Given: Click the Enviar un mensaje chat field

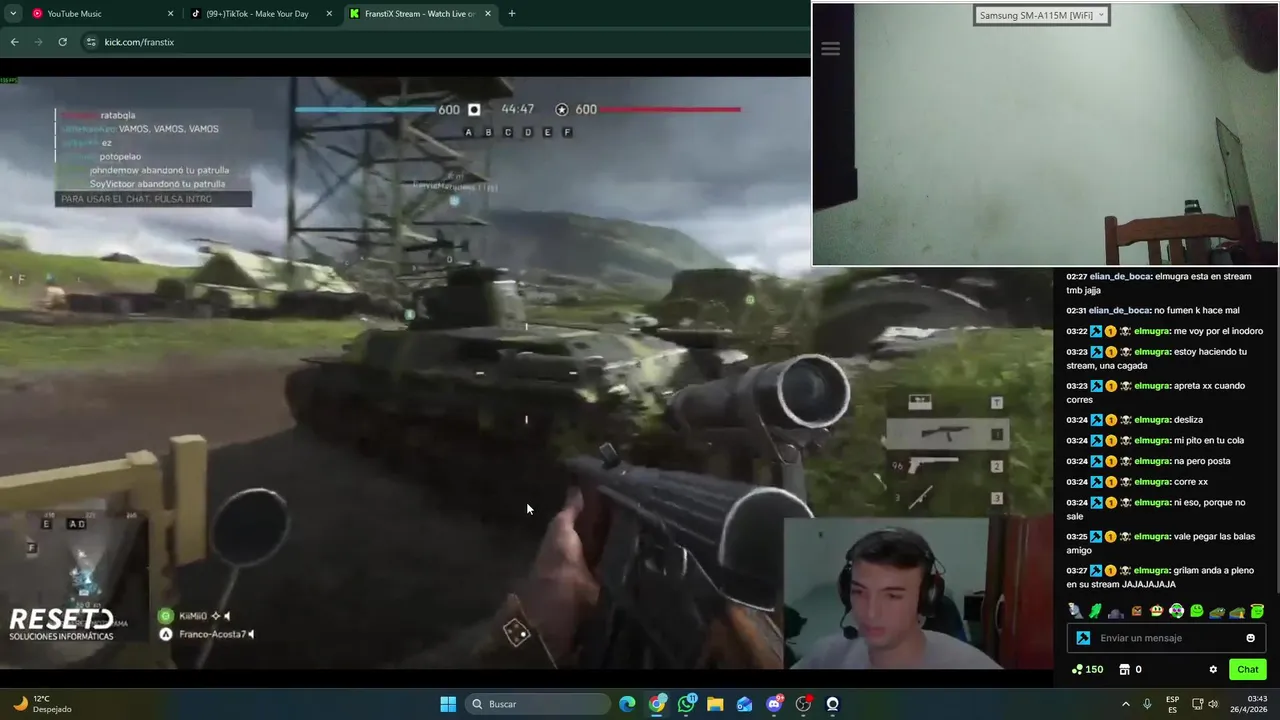Looking at the screenshot, I should (1165, 638).
